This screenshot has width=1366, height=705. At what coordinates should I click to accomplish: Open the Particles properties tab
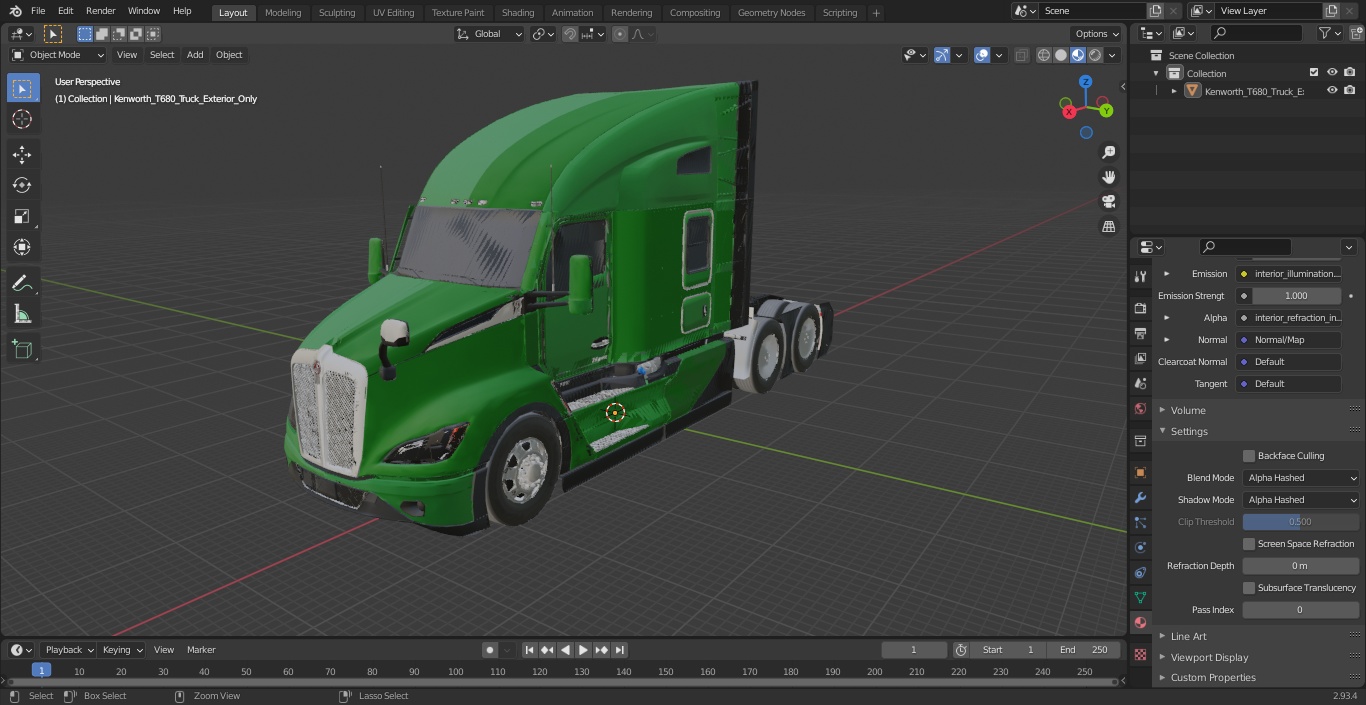(1140, 522)
